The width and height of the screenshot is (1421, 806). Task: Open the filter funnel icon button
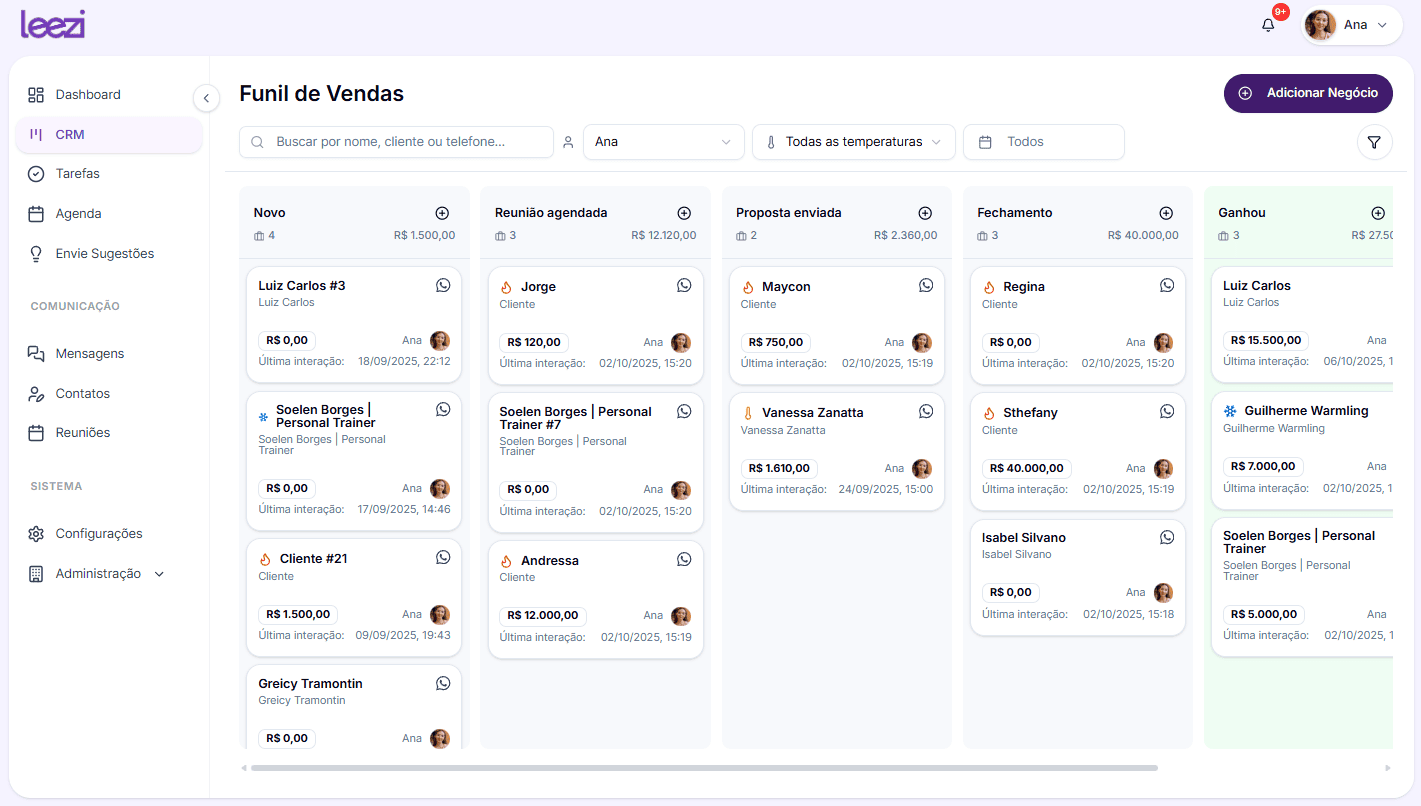point(1374,143)
